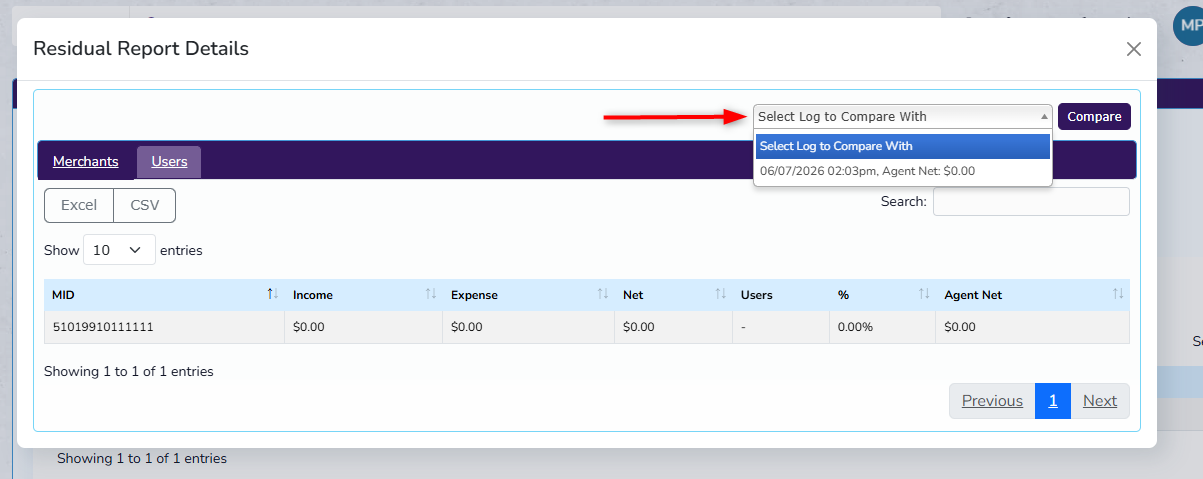Select MID cell 51019910111111
1203x479 pixels.
[164, 327]
